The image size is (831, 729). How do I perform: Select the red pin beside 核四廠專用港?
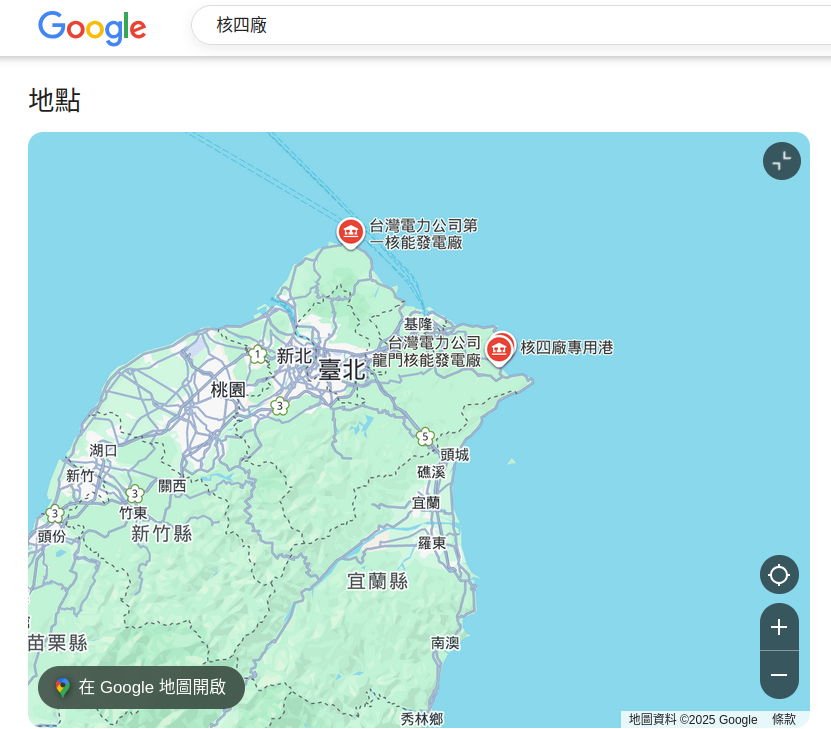point(499,349)
